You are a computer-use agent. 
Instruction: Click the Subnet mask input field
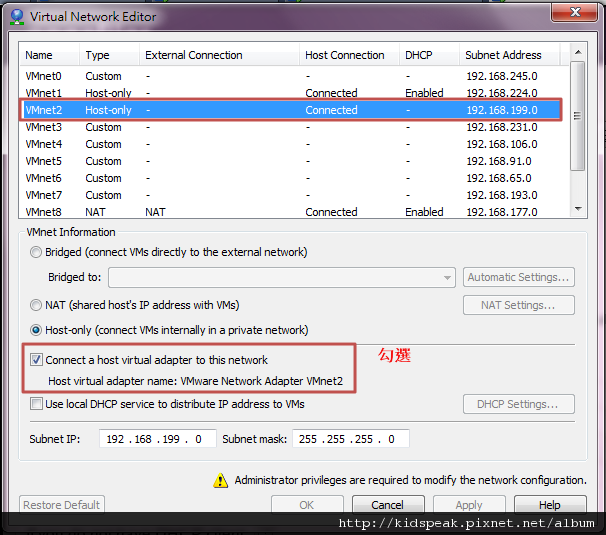click(x=351, y=439)
